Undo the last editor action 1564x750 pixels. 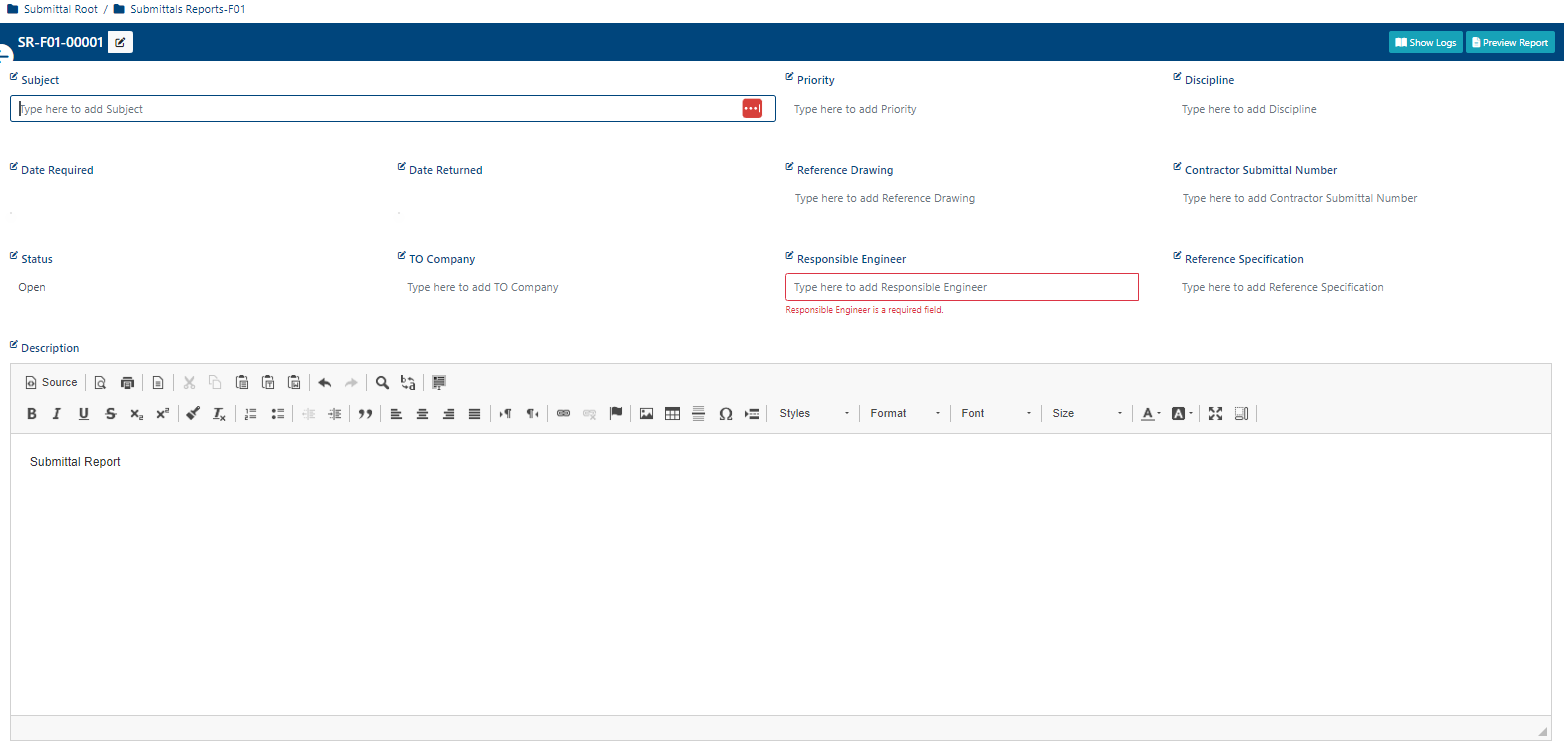[325, 382]
